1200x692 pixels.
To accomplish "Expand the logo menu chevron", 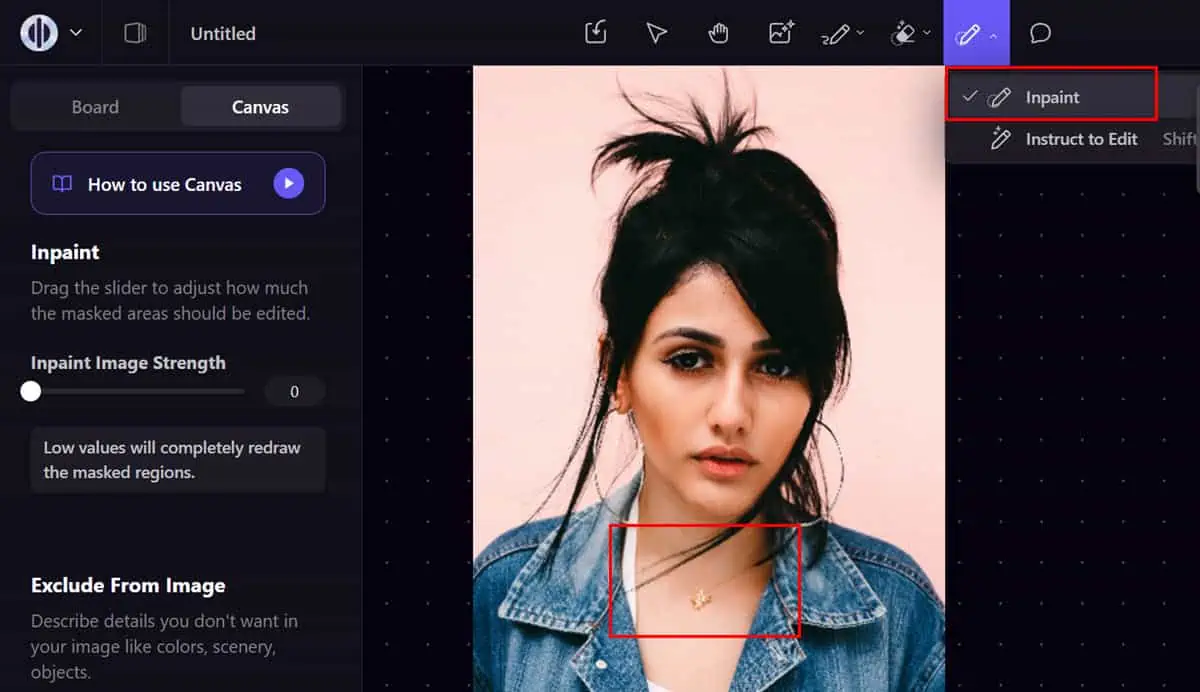I will point(76,33).
